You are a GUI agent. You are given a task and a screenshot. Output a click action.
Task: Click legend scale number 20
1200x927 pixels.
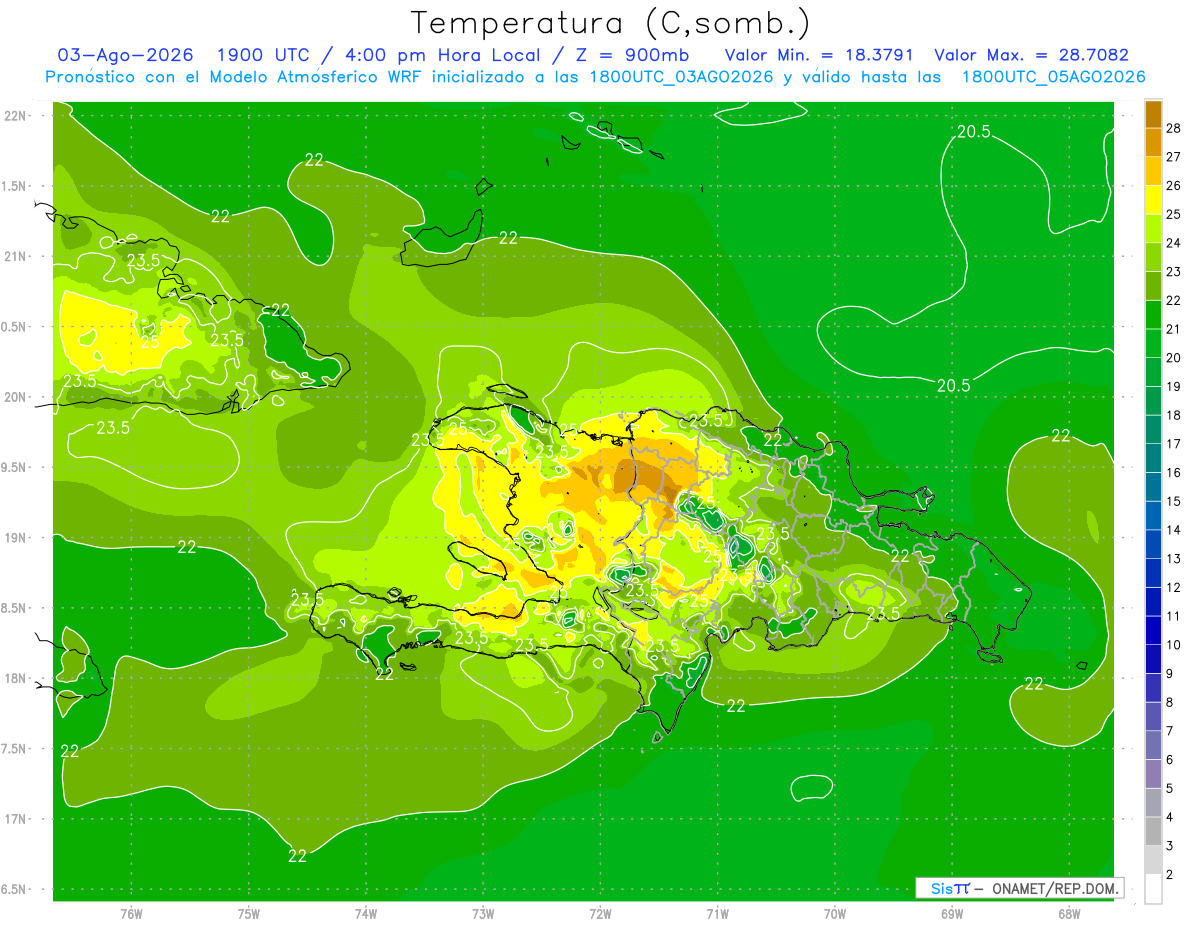pyautogui.click(x=1174, y=358)
